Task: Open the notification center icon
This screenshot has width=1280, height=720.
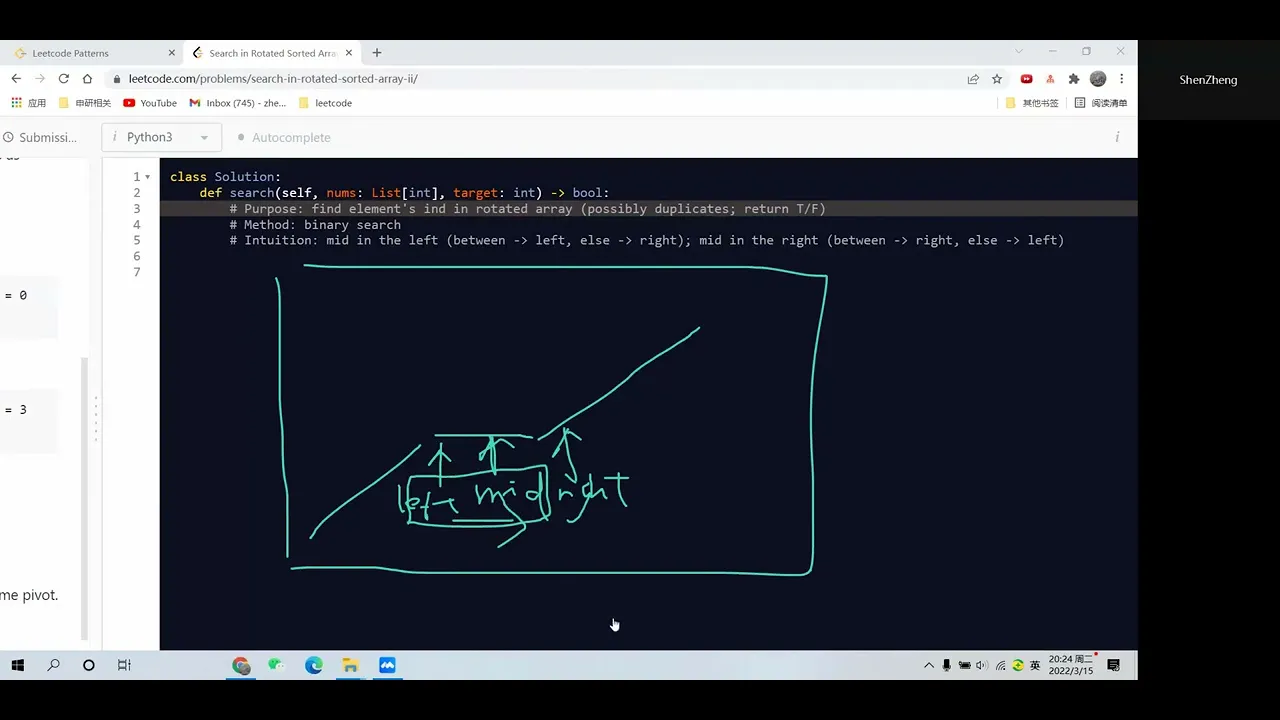Action: tap(1114, 665)
